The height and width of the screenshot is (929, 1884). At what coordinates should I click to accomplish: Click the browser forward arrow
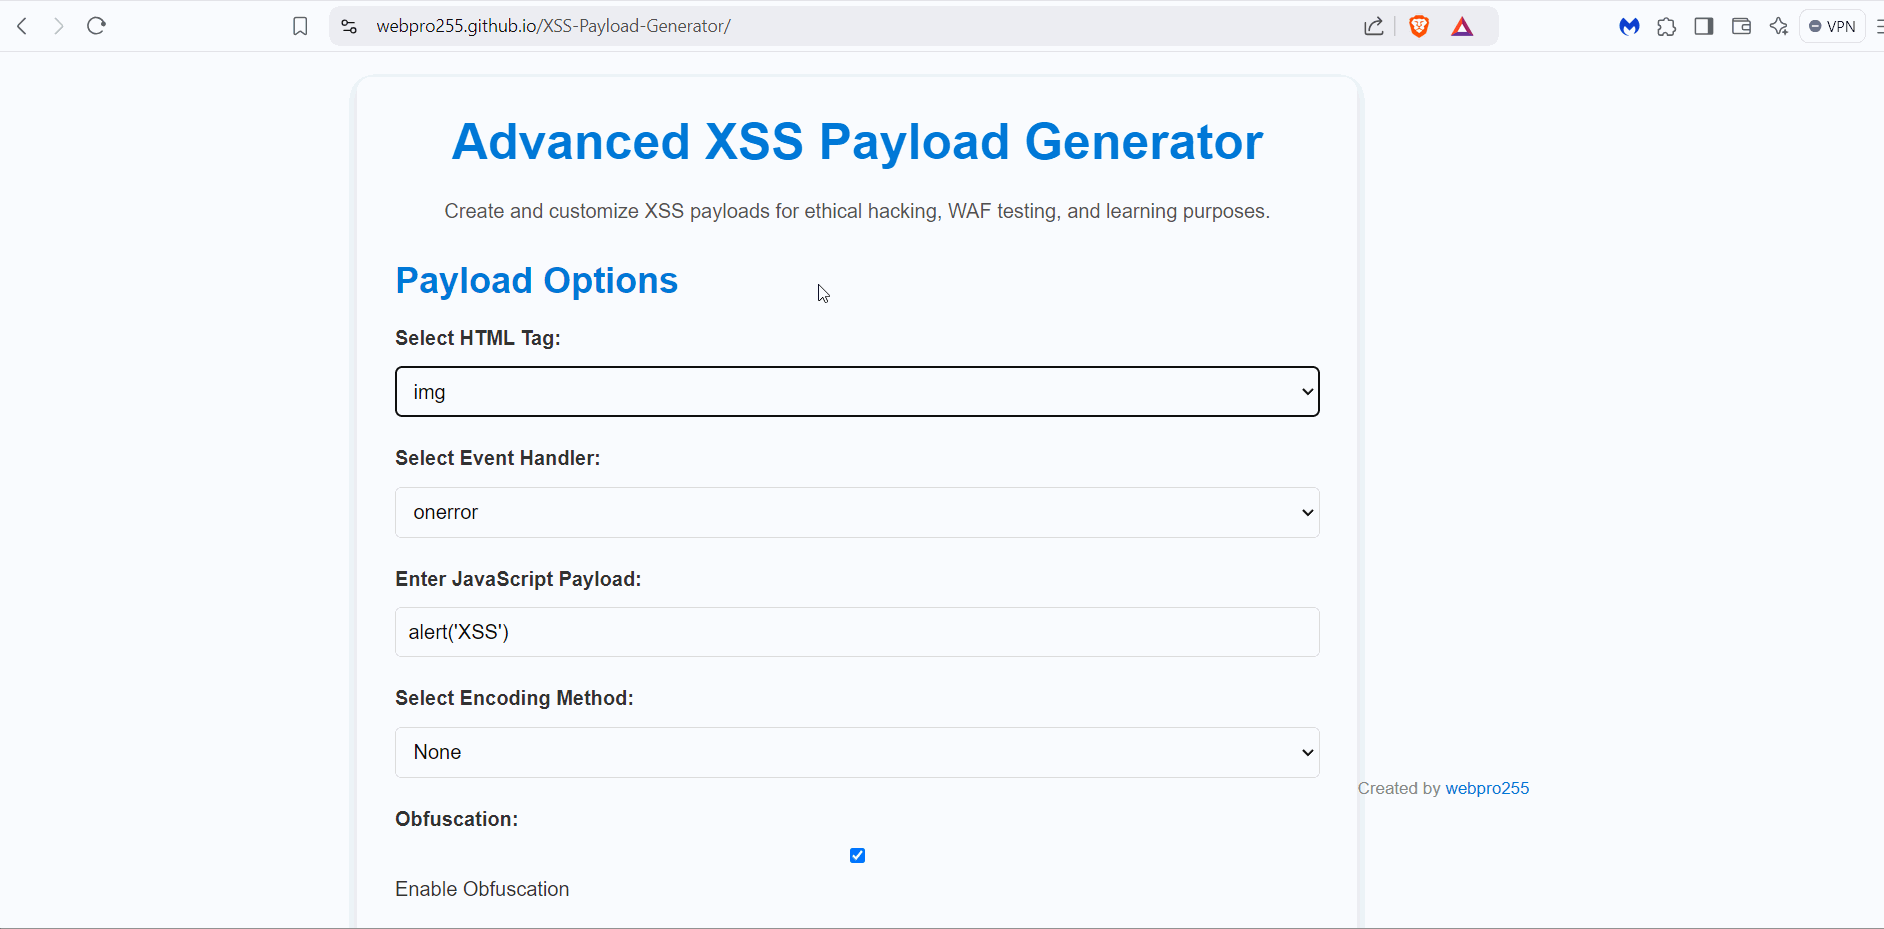pos(59,26)
